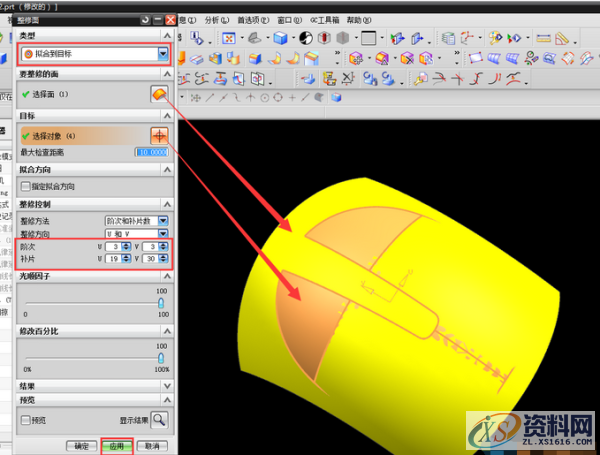The height and width of the screenshot is (455, 600).
Task: Toggle the specify fit direction checkbox
Action: click(27, 186)
